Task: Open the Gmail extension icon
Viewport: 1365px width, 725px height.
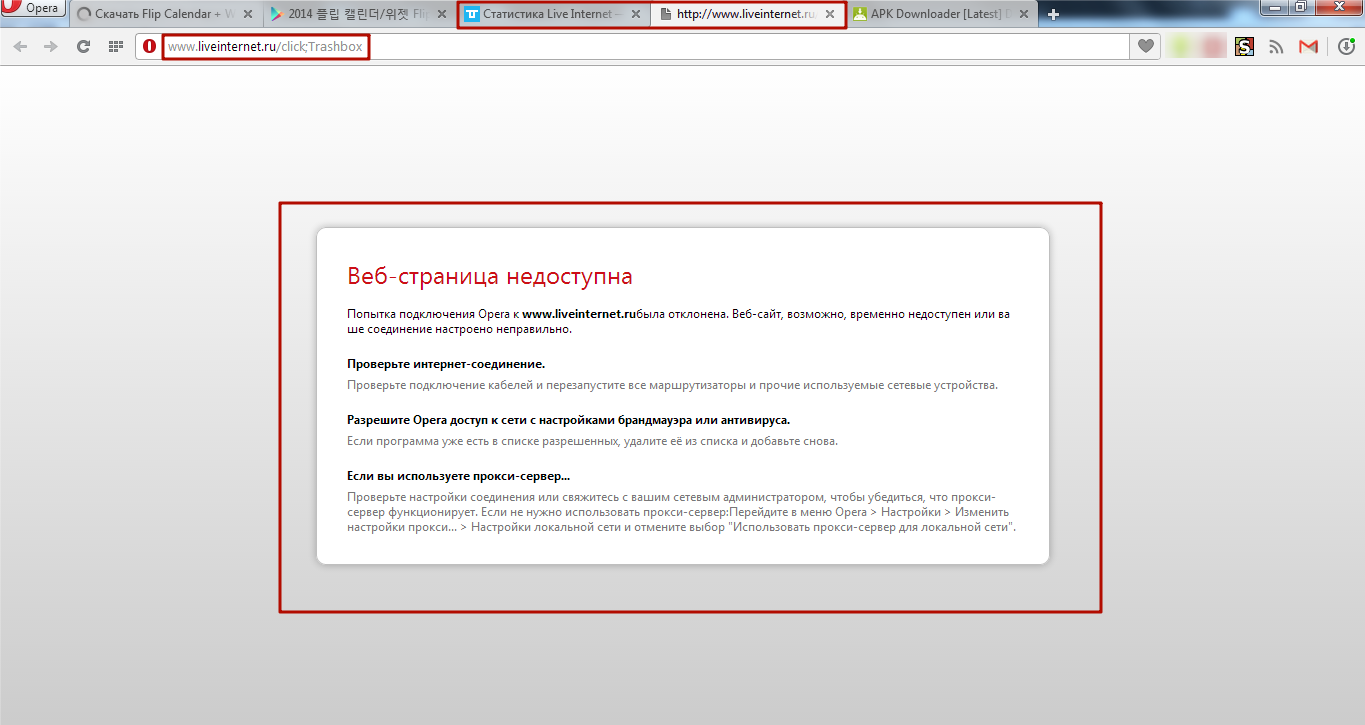Action: tap(1308, 46)
